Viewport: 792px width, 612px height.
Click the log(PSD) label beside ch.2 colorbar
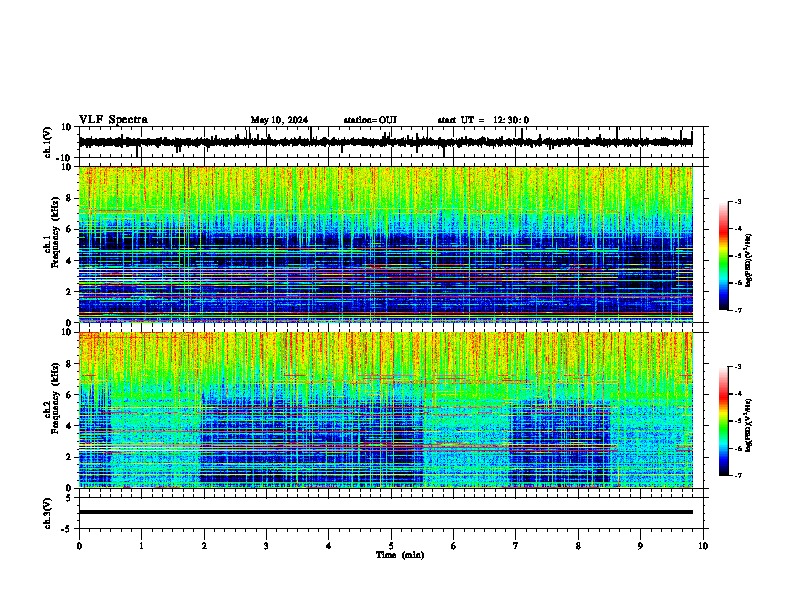748,425
